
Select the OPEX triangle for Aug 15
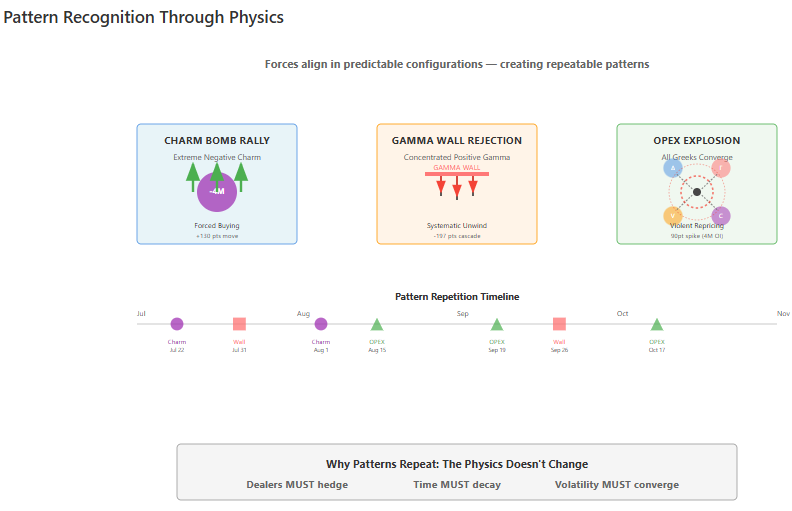coord(377,325)
